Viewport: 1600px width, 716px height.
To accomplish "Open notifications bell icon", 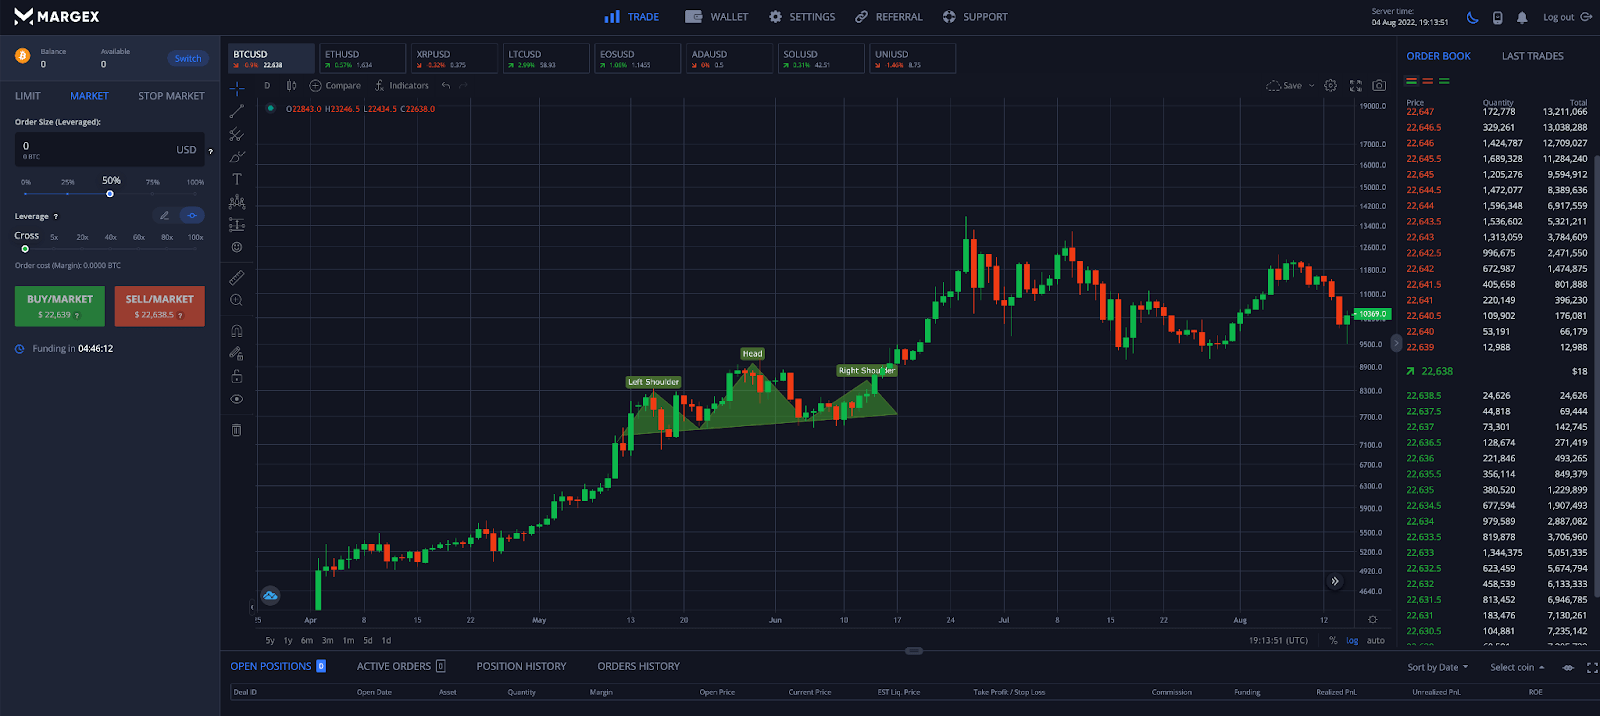I will tap(1522, 17).
